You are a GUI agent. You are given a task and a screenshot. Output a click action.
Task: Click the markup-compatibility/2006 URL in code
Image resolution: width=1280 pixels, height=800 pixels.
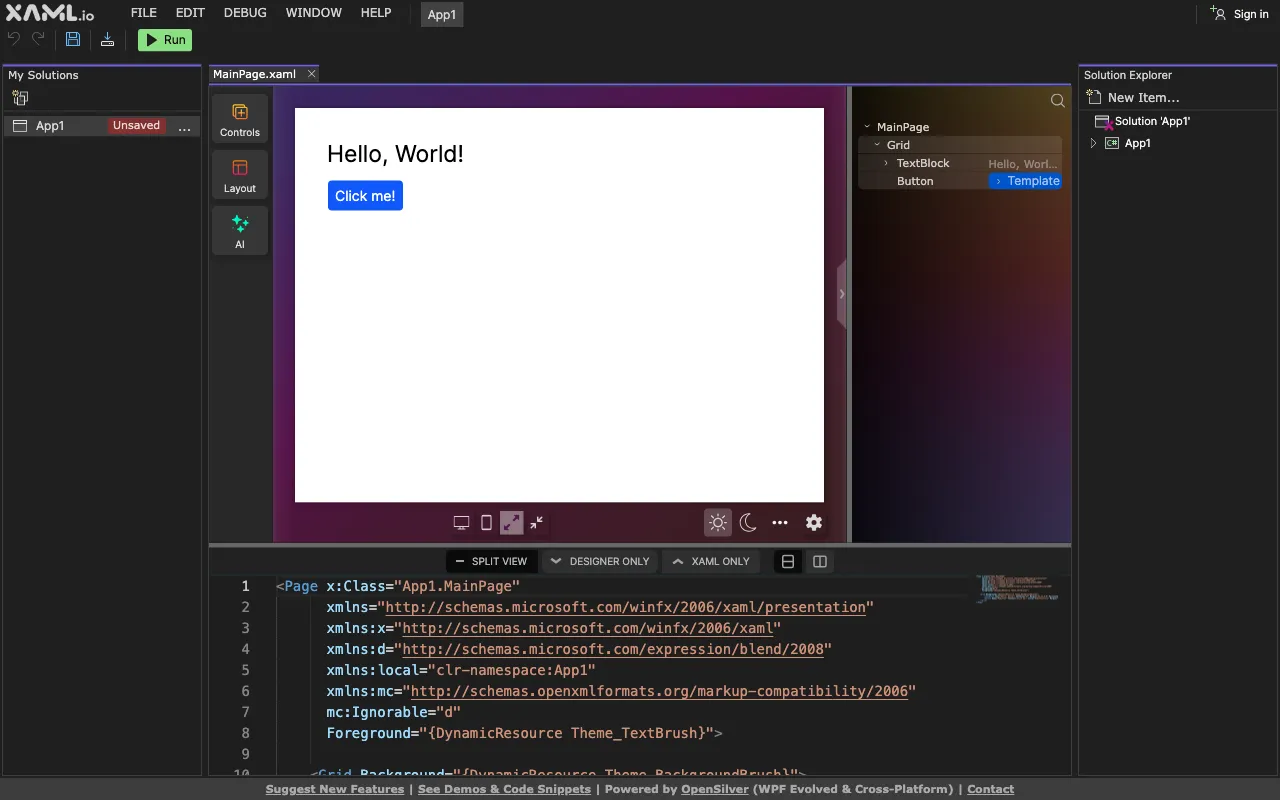tap(659, 691)
